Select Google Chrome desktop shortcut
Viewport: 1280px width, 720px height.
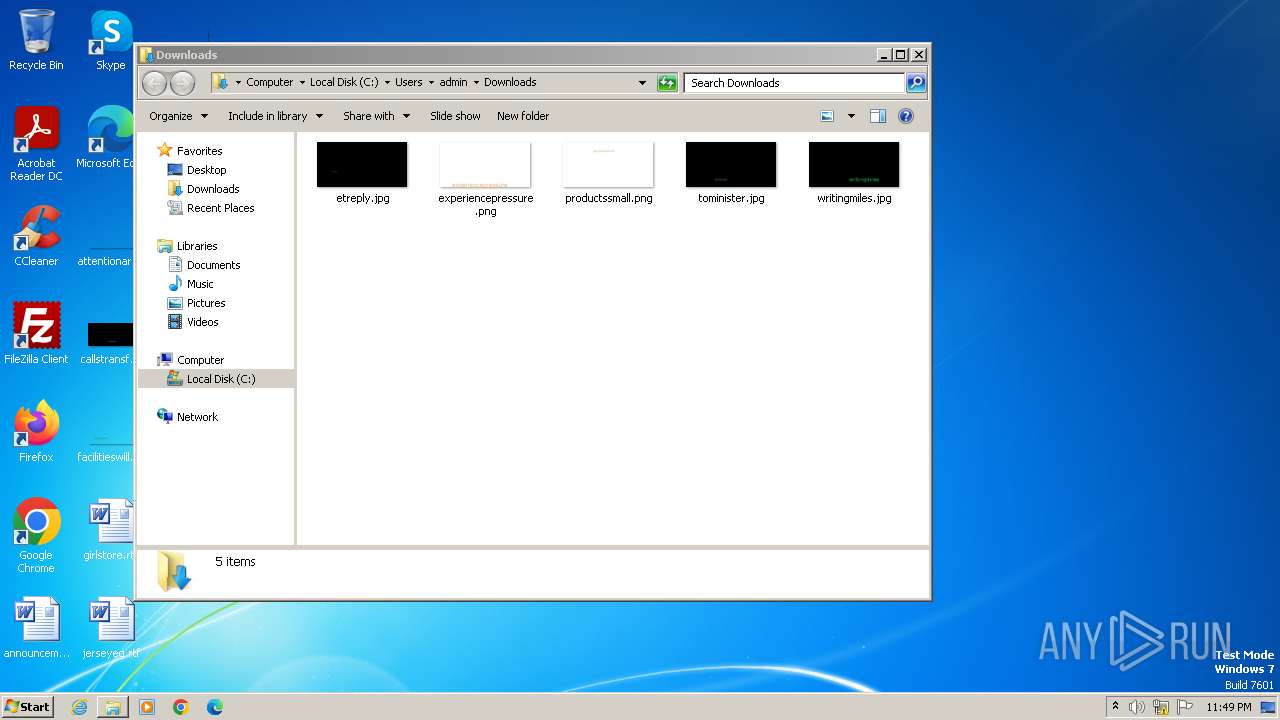pos(36,536)
